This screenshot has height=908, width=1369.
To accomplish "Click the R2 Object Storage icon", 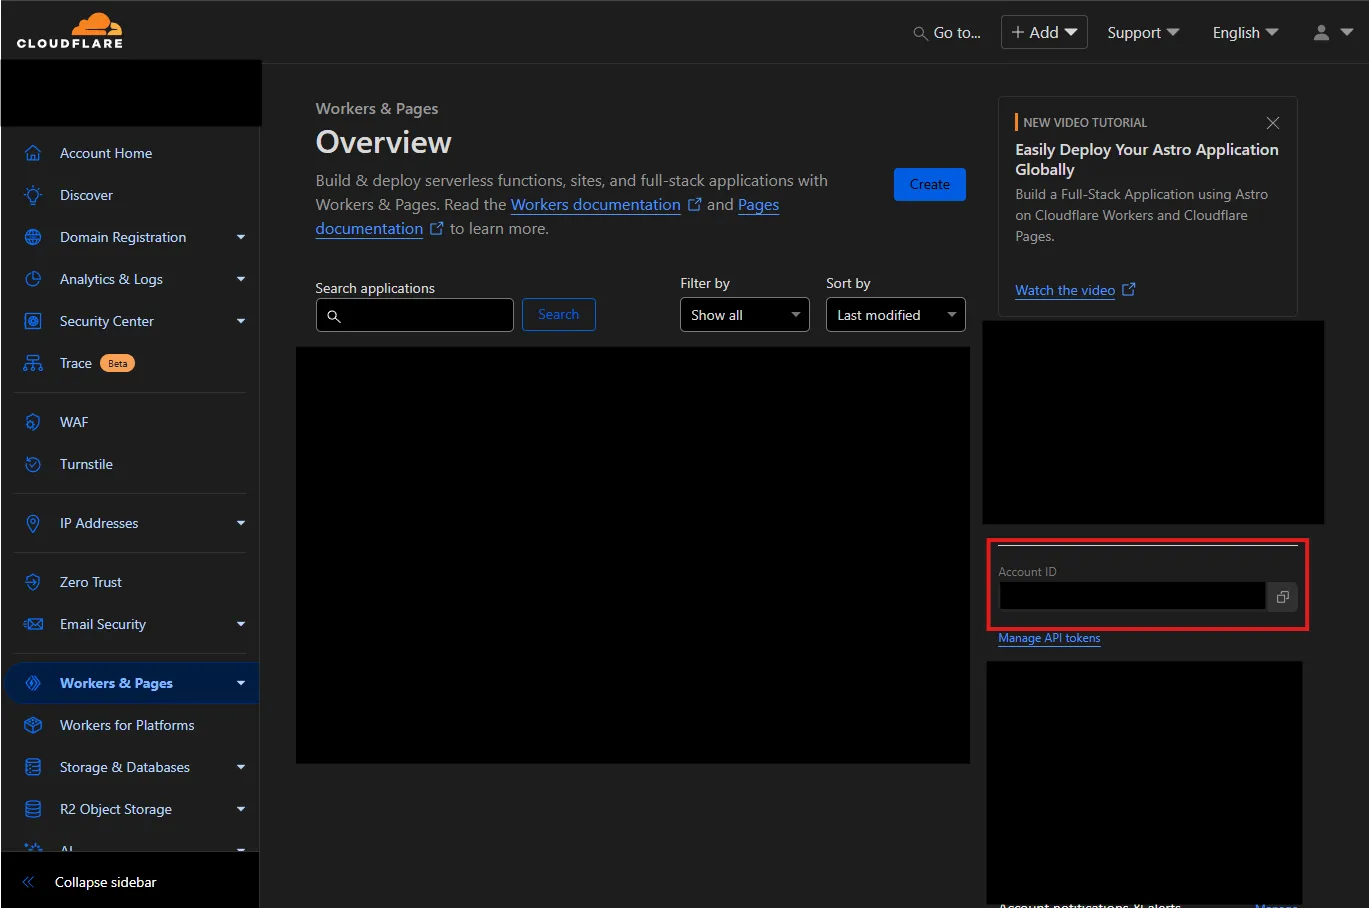I will (x=33, y=809).
